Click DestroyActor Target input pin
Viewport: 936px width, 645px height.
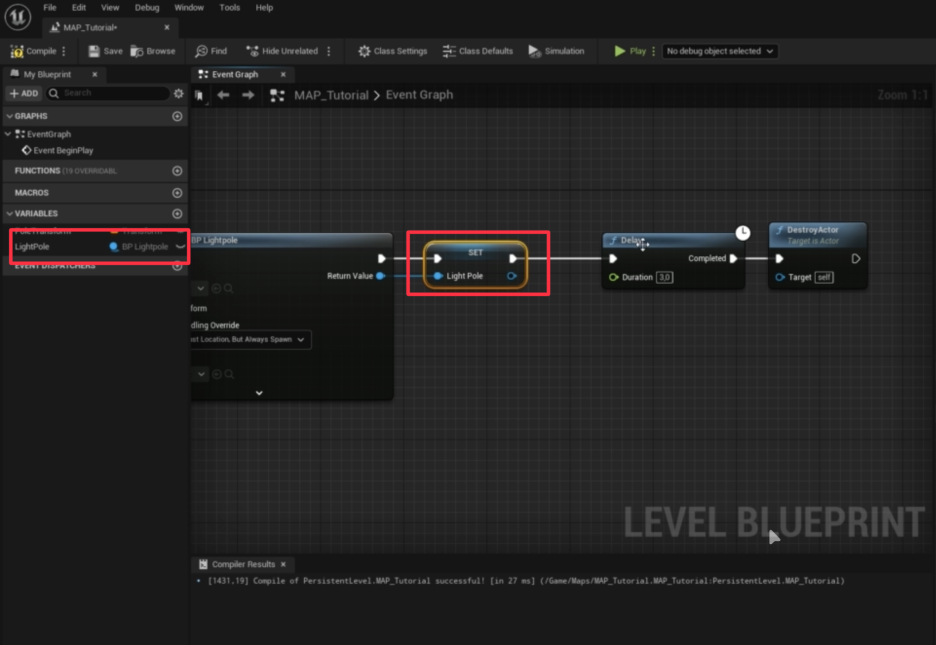coord(780,277)
